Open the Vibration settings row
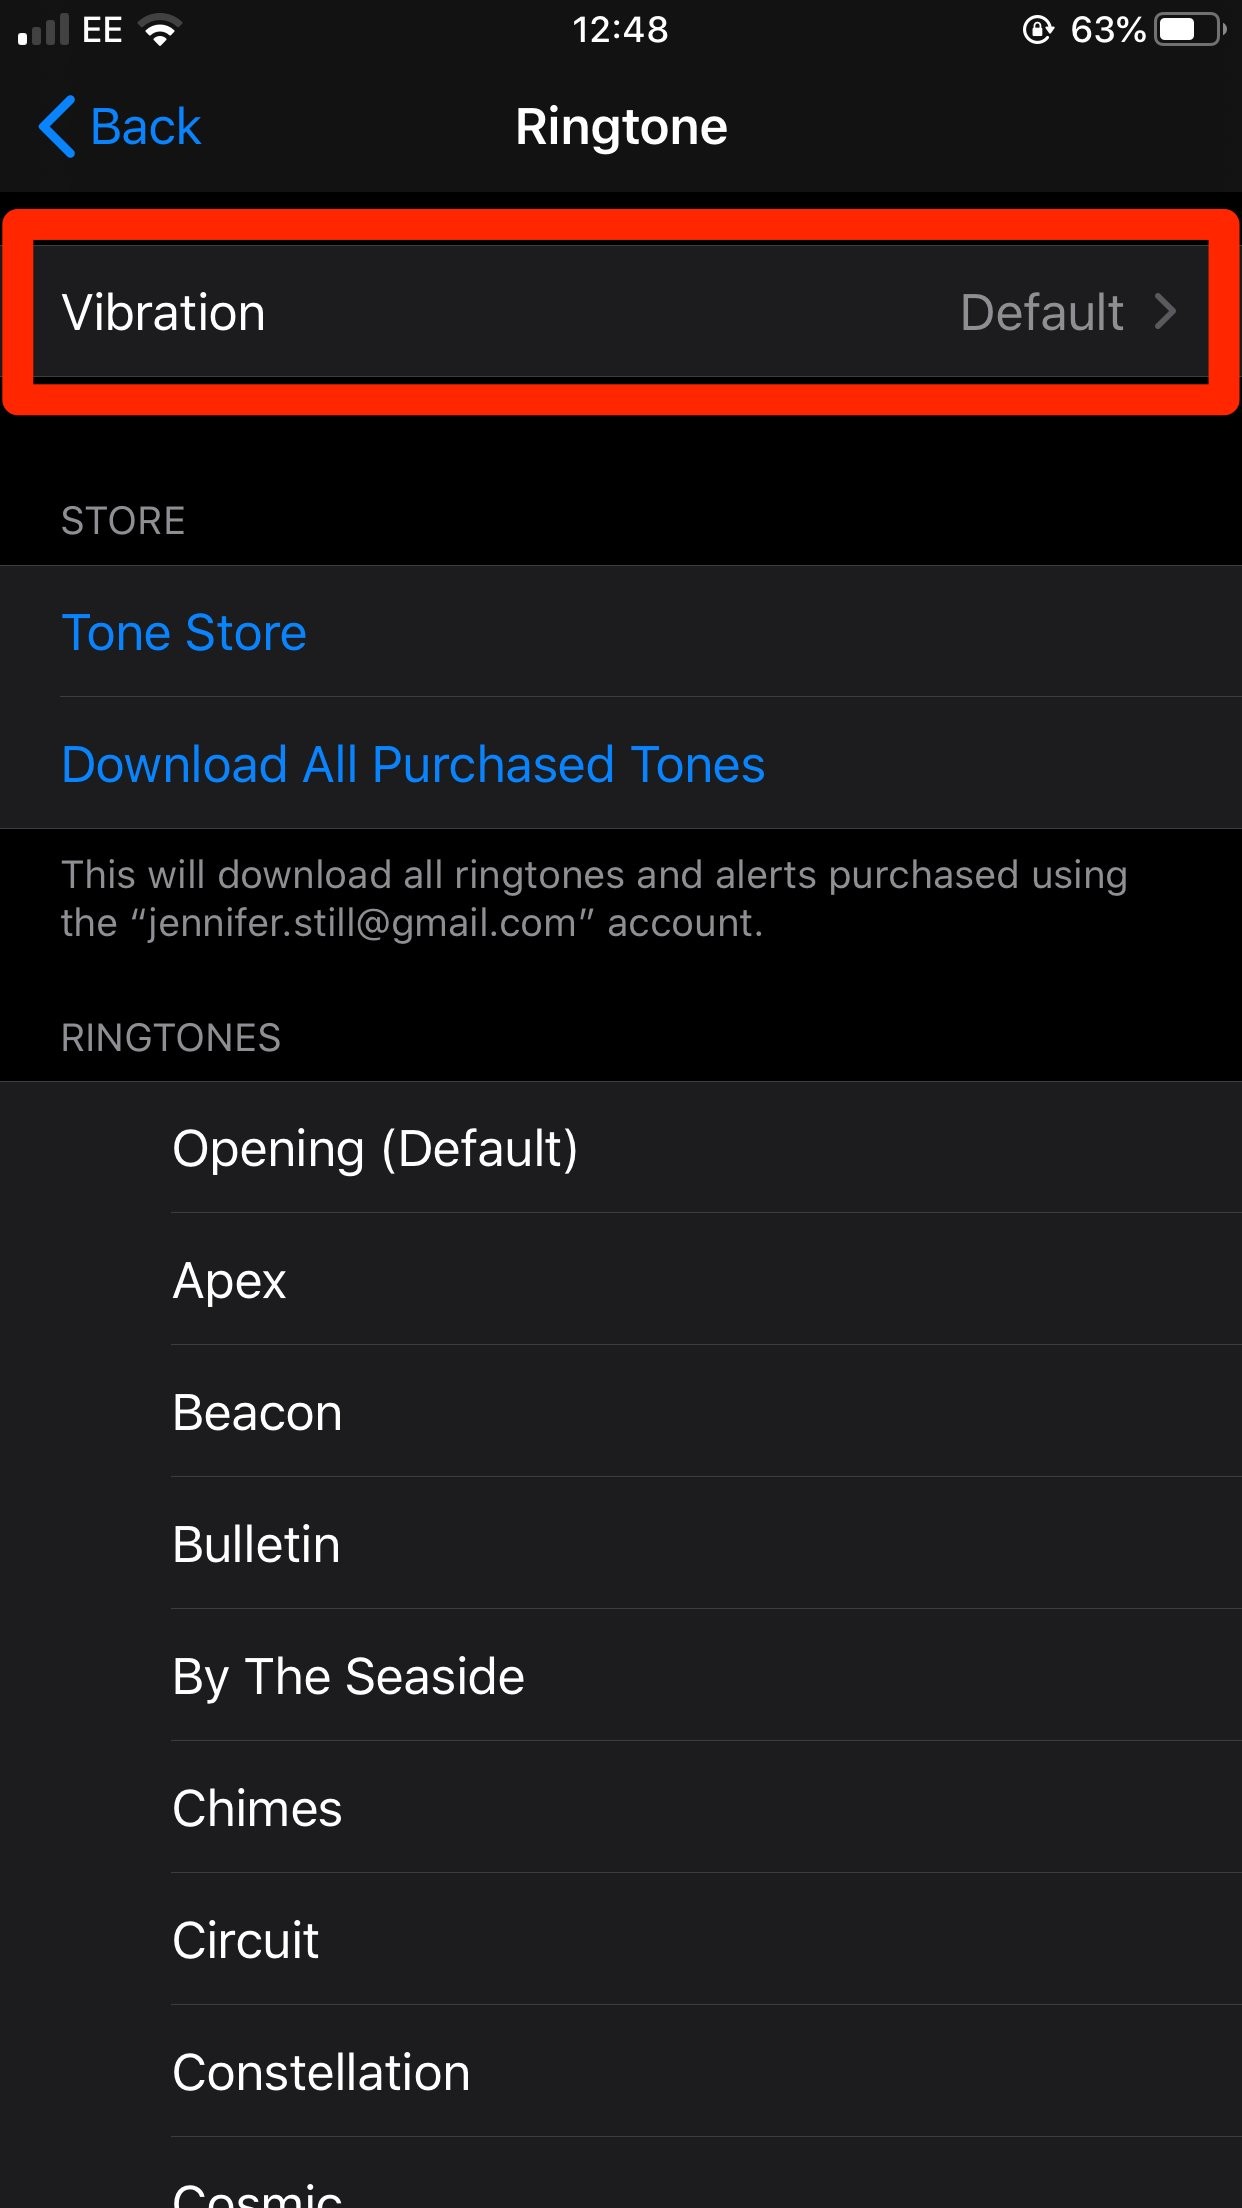 620,312
